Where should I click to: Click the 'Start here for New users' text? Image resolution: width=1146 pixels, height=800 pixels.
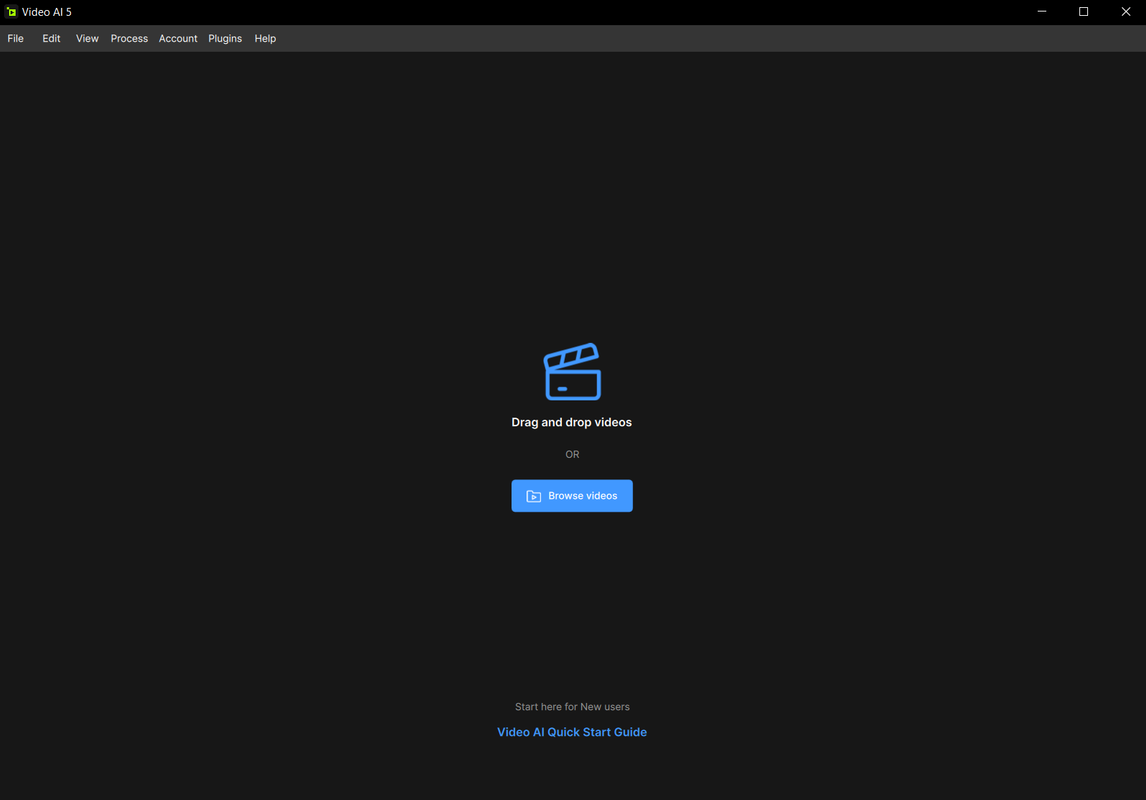572,706
